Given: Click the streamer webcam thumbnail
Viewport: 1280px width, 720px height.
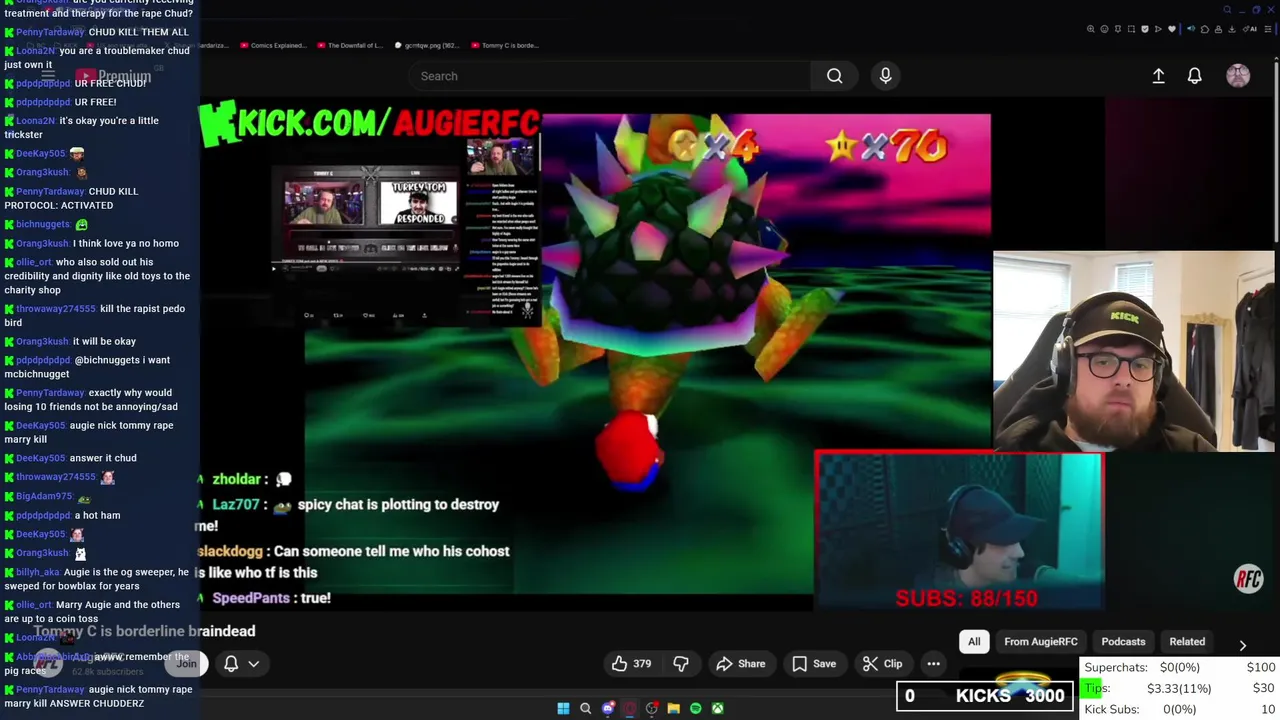Looking at the screenshot, I should (x=1134, y=351).
